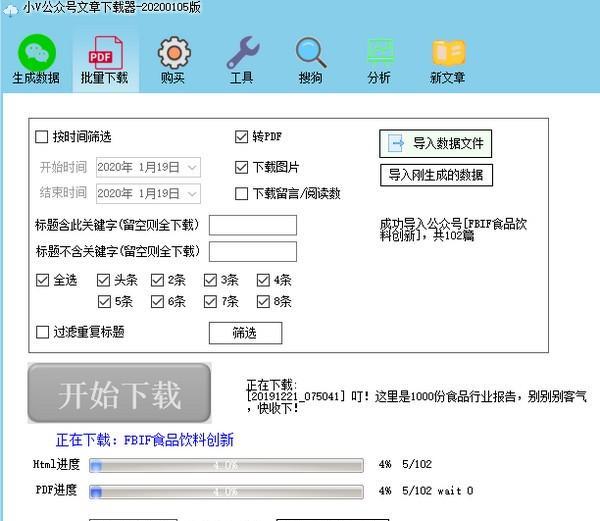Click the Html进度 progress bar

tap(226, 466)
